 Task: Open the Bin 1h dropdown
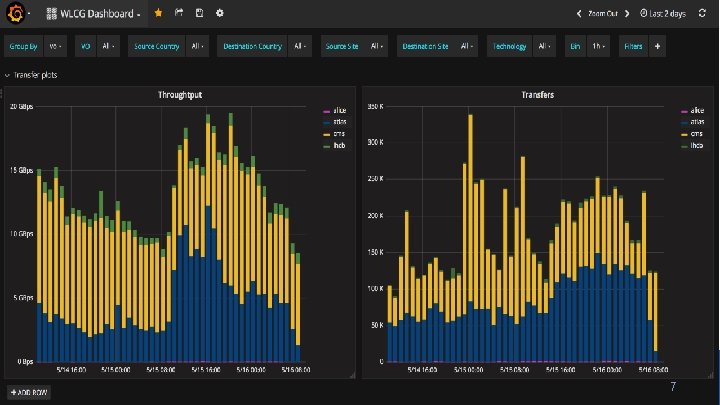(x=598, y=46)
